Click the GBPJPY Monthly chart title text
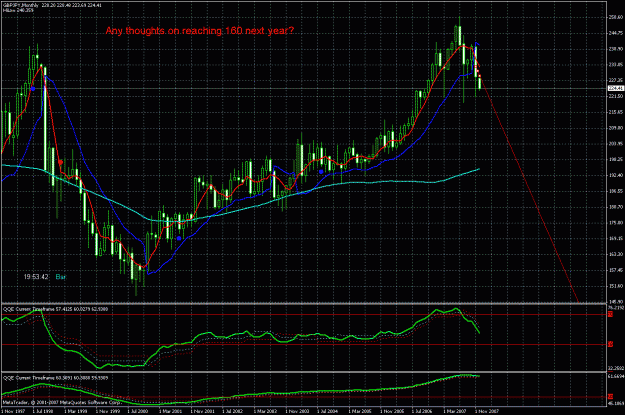 pos(21,5)
